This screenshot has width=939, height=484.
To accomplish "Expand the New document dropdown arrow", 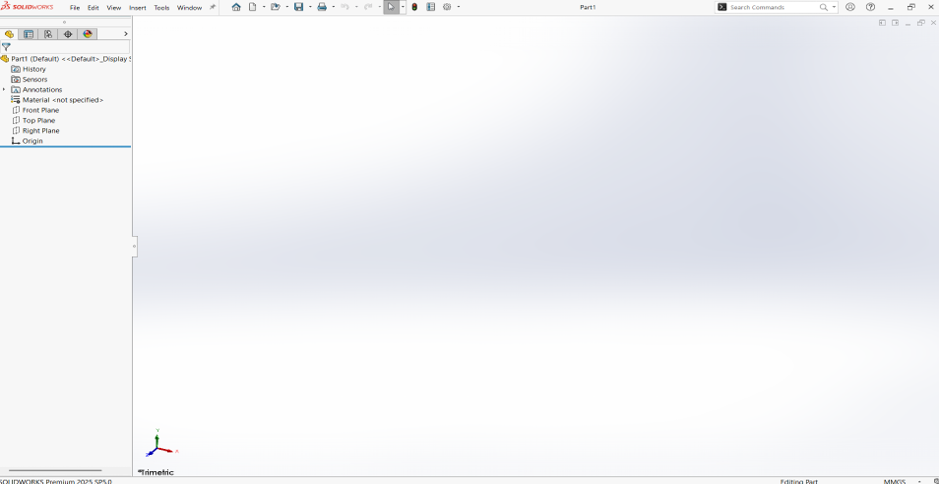I will coord(263,7).
